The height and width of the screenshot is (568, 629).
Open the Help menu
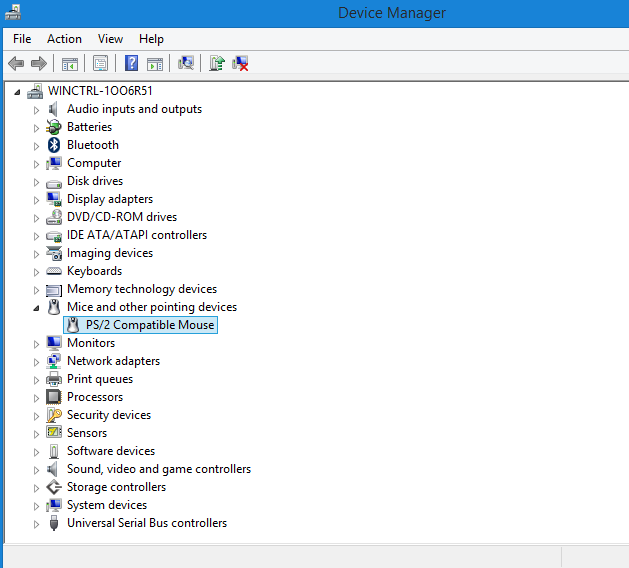click(151, 39)
